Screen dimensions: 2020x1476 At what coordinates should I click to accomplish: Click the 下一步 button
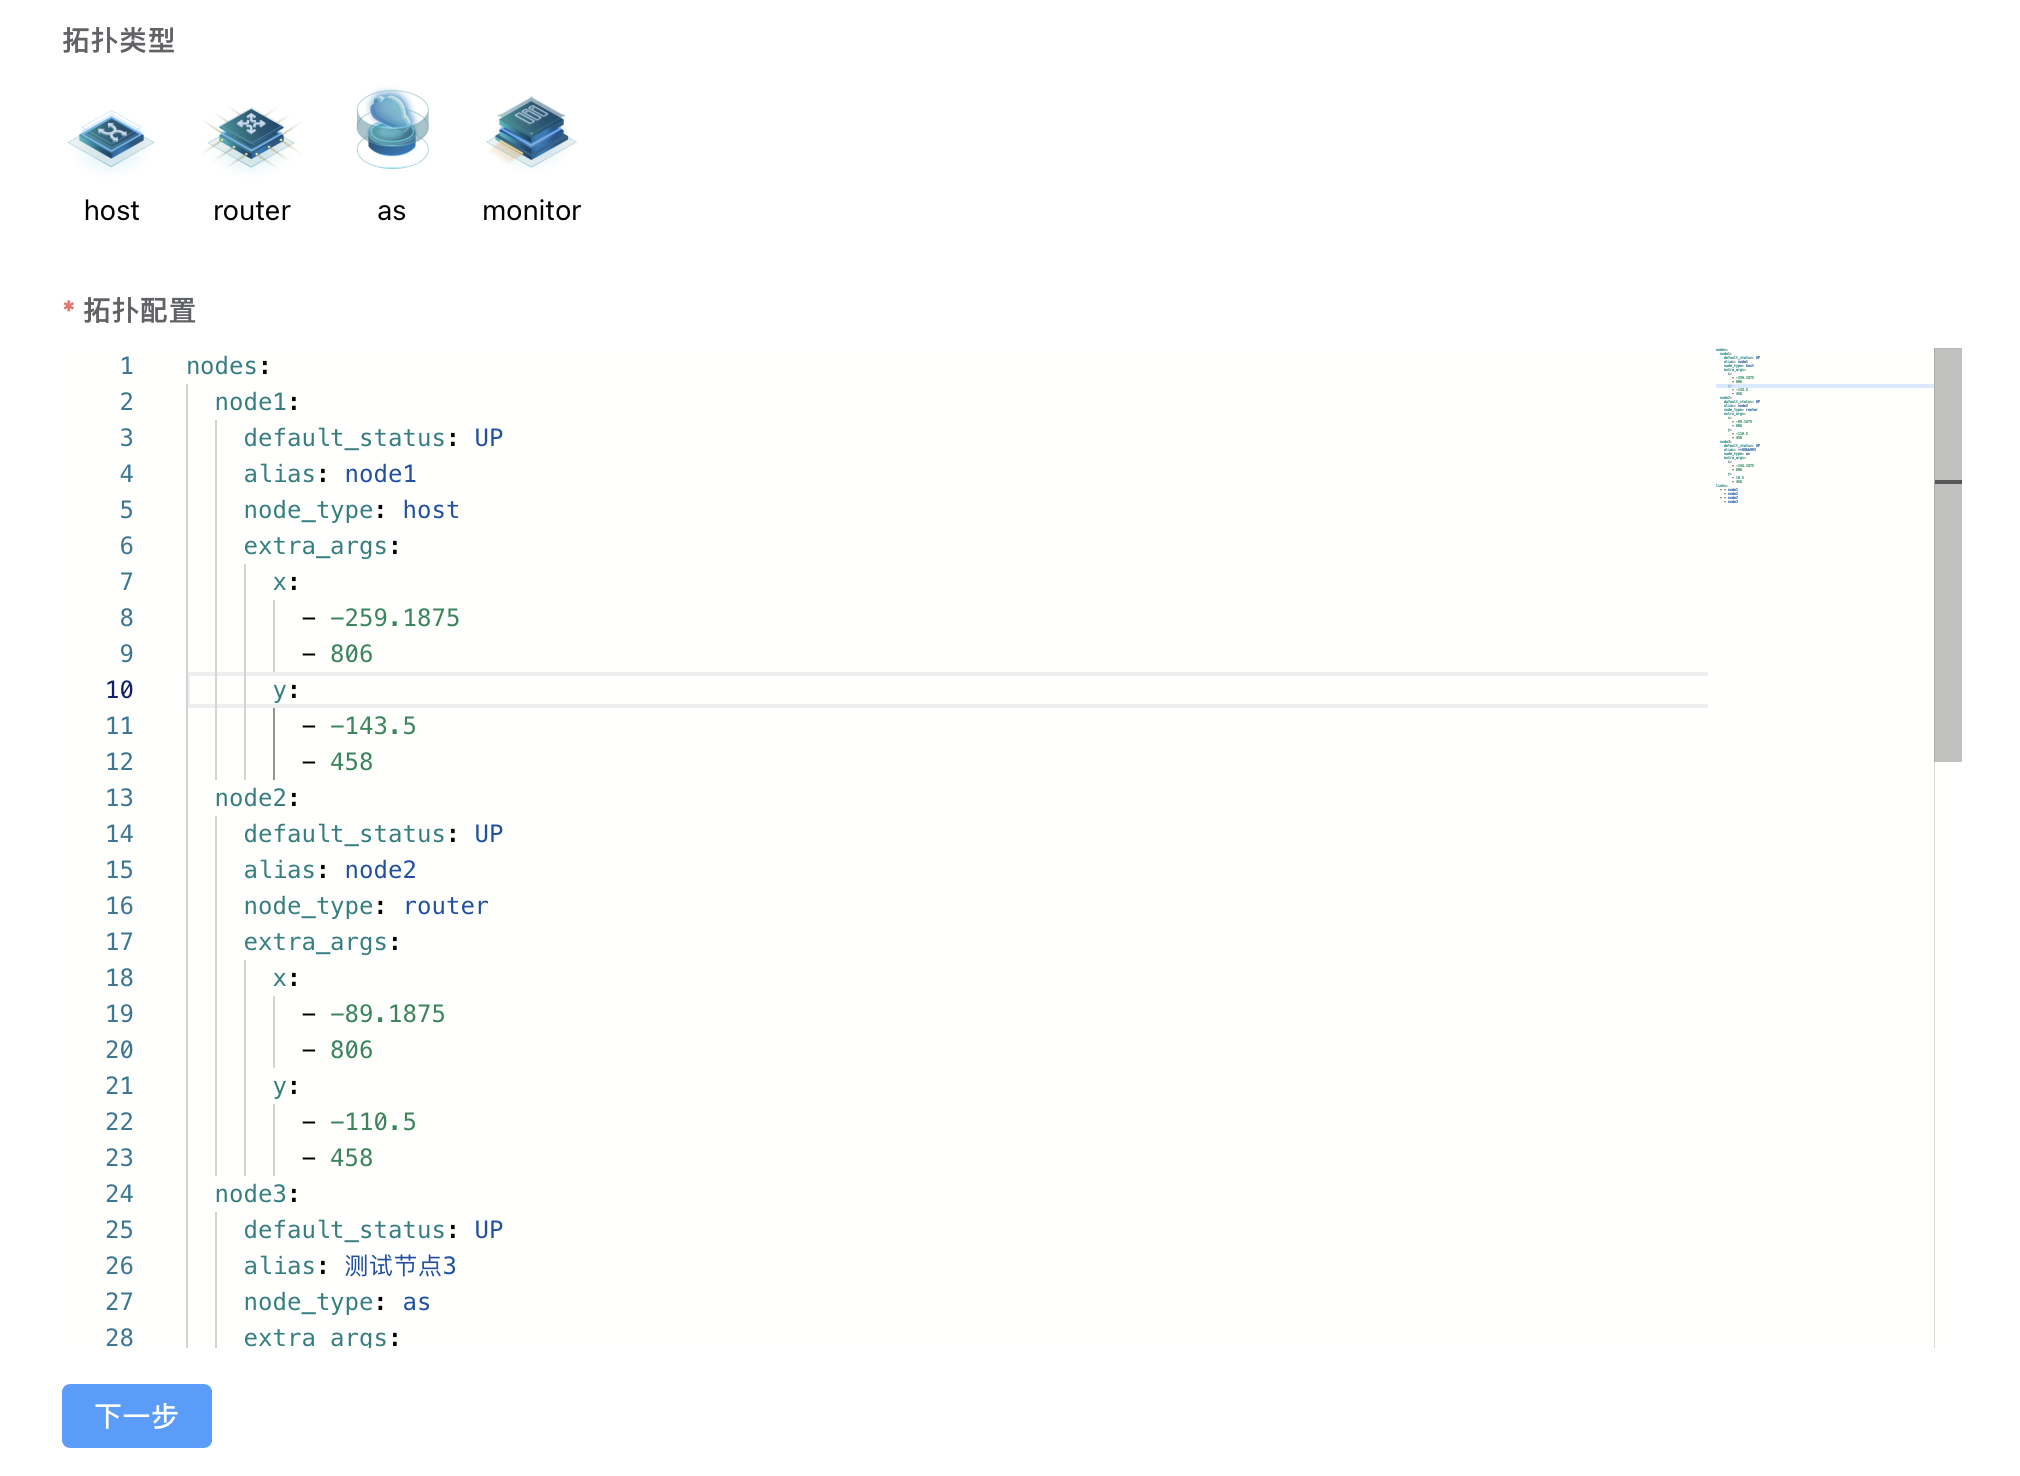[137, 1415]
